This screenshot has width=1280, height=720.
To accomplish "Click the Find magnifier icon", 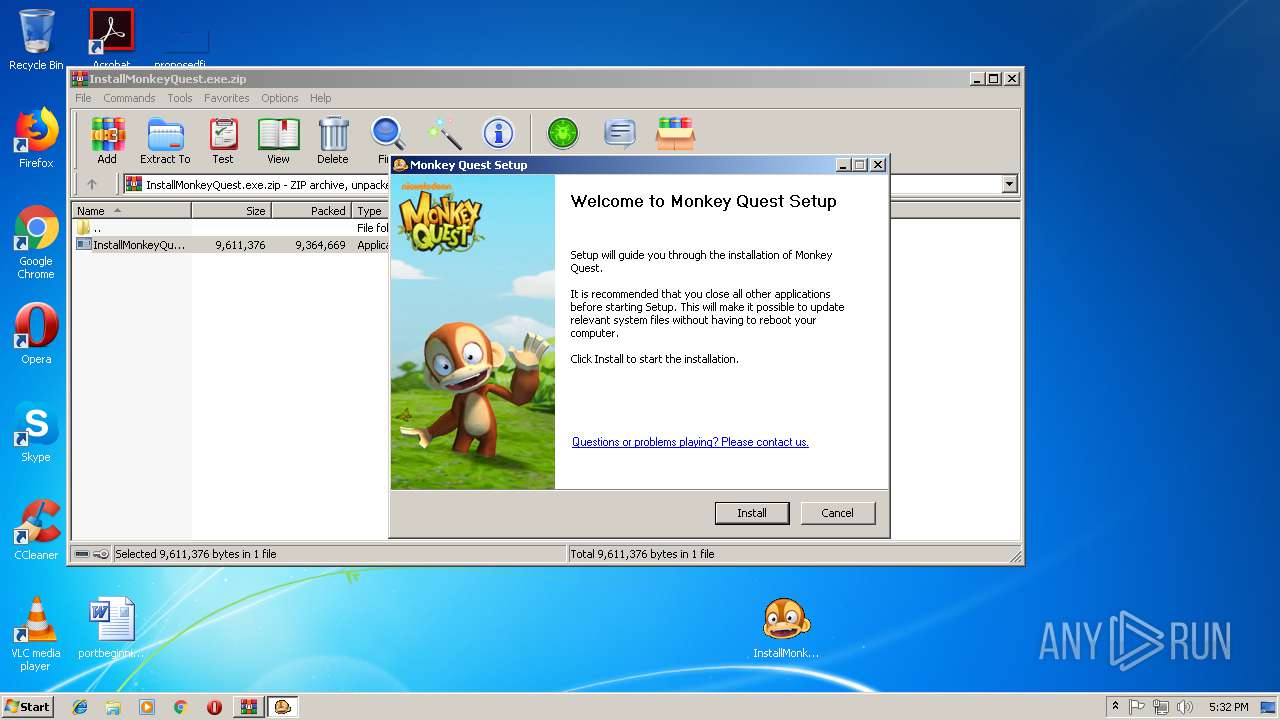I will point(386,134).
